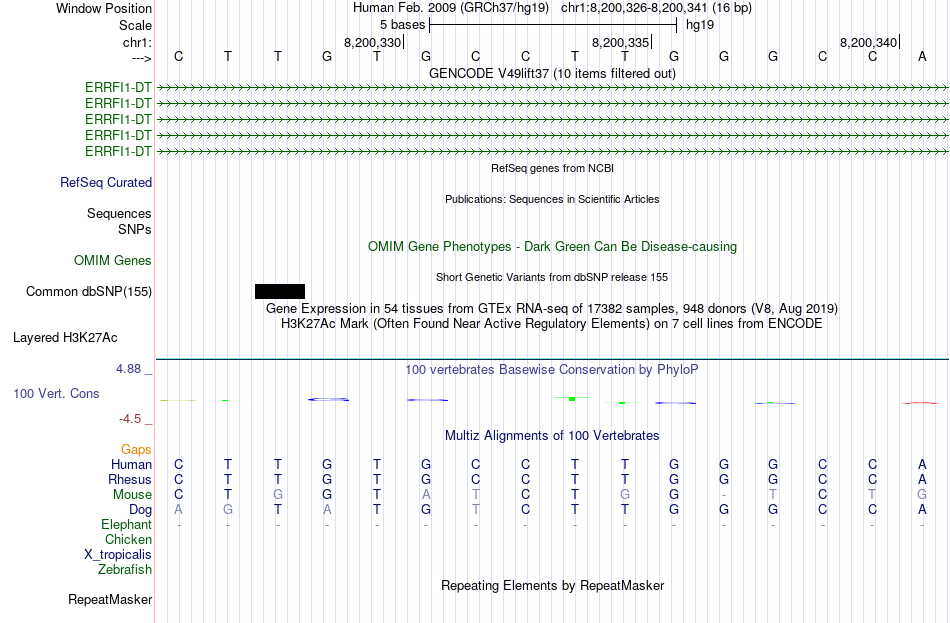Click the 8,200,335 ruler coordinate
The image size is (950, 623).
(620, 42)
